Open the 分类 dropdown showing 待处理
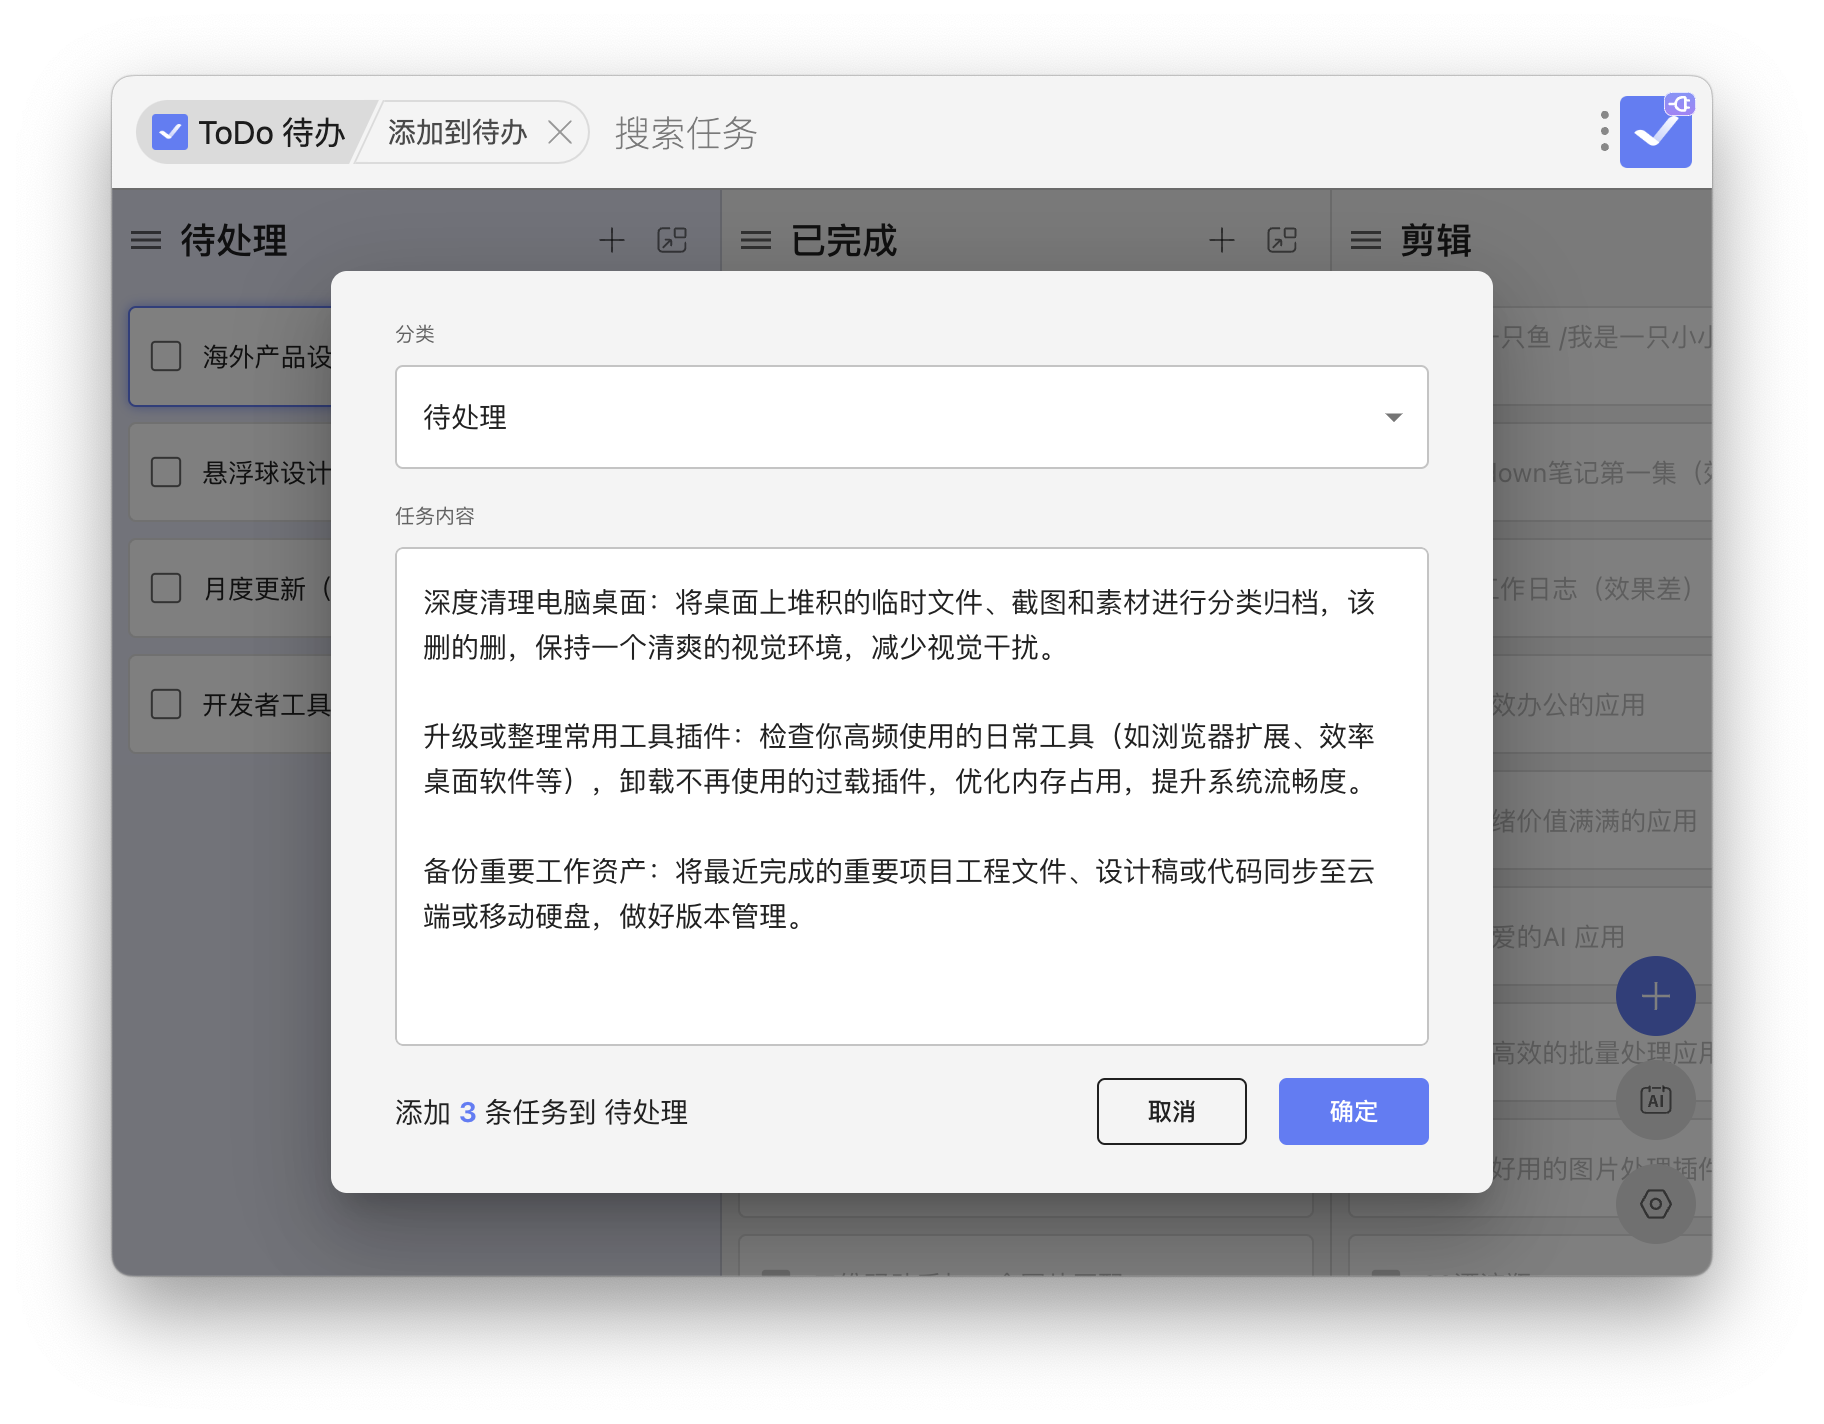 (x=912, y=417)
